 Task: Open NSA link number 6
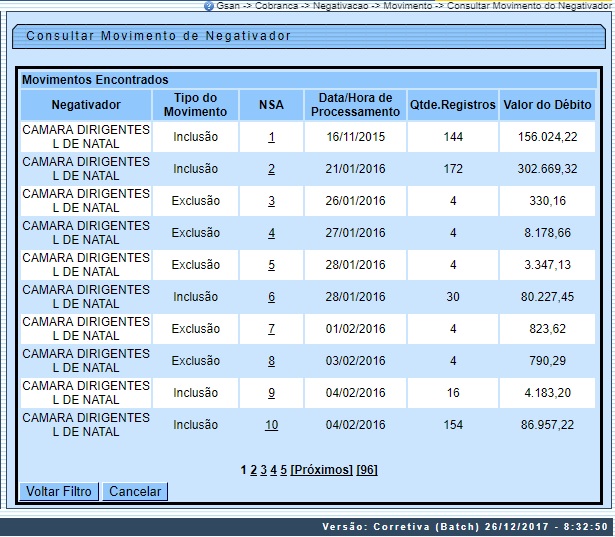tap(271, 297)
